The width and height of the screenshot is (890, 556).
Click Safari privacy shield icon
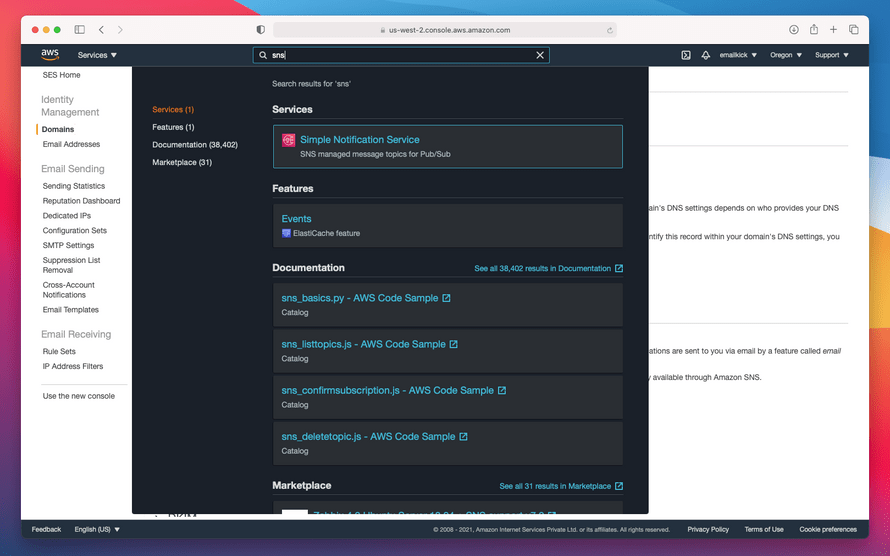tap(261, 30)
